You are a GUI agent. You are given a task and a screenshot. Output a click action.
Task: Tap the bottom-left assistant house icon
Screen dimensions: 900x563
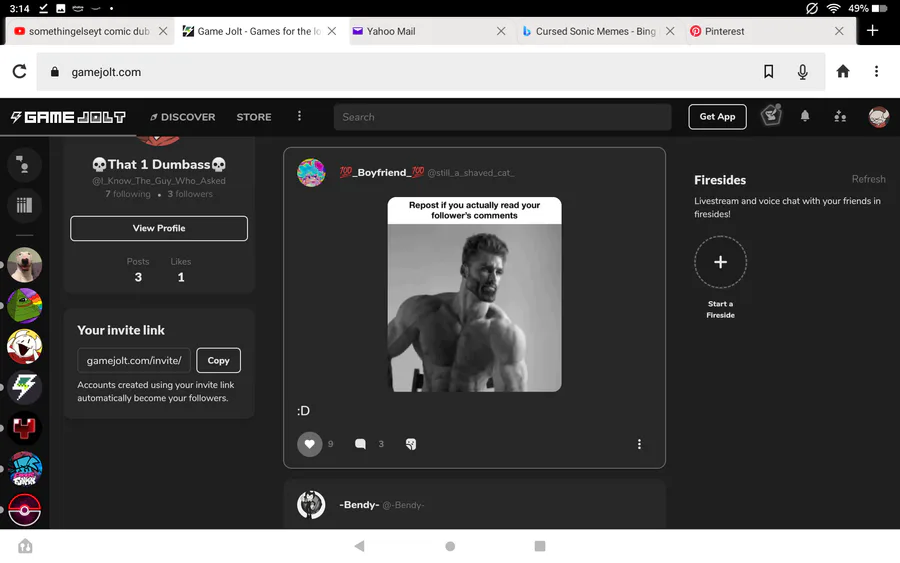(x=25, y=546)
